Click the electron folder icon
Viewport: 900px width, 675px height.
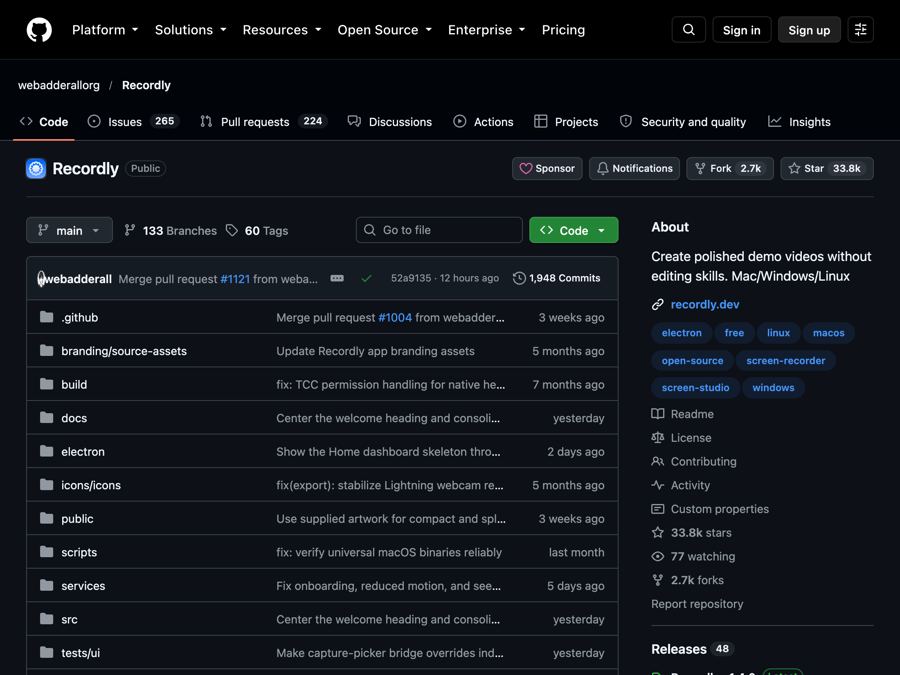coord(46,452)
